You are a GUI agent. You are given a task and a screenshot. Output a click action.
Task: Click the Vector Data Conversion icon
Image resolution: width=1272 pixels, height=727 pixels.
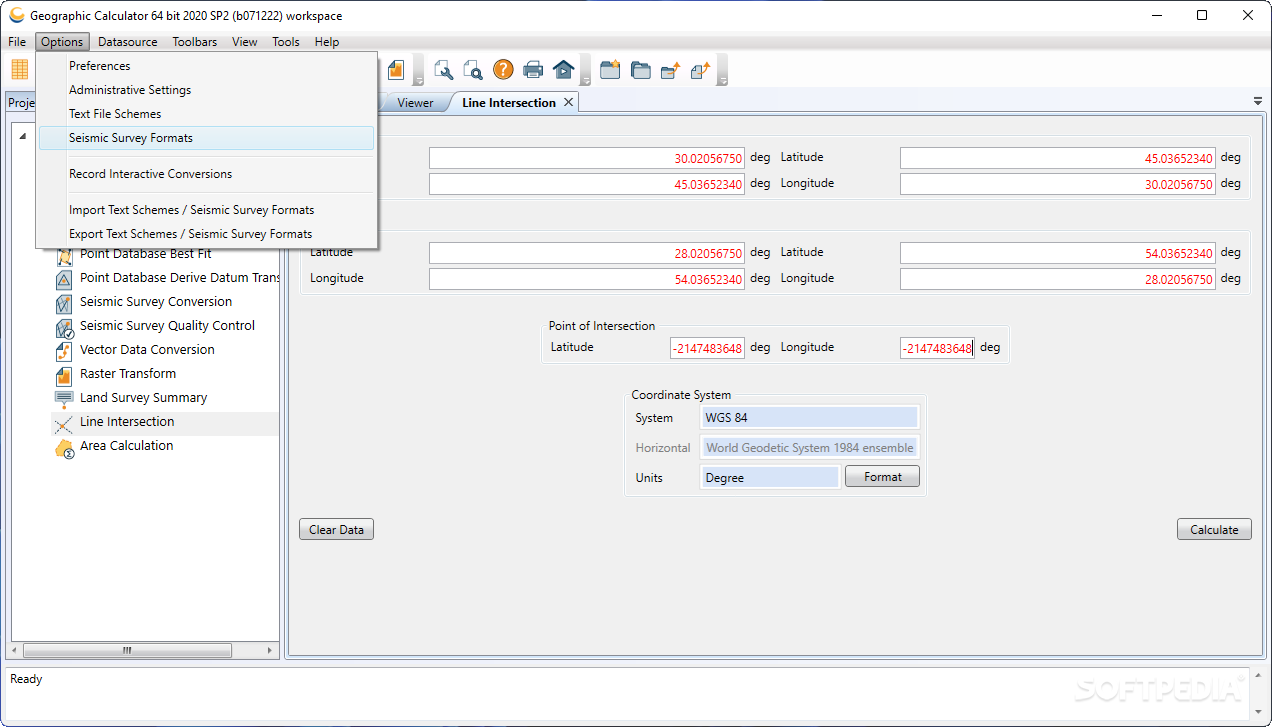click(x=64, y=350)
